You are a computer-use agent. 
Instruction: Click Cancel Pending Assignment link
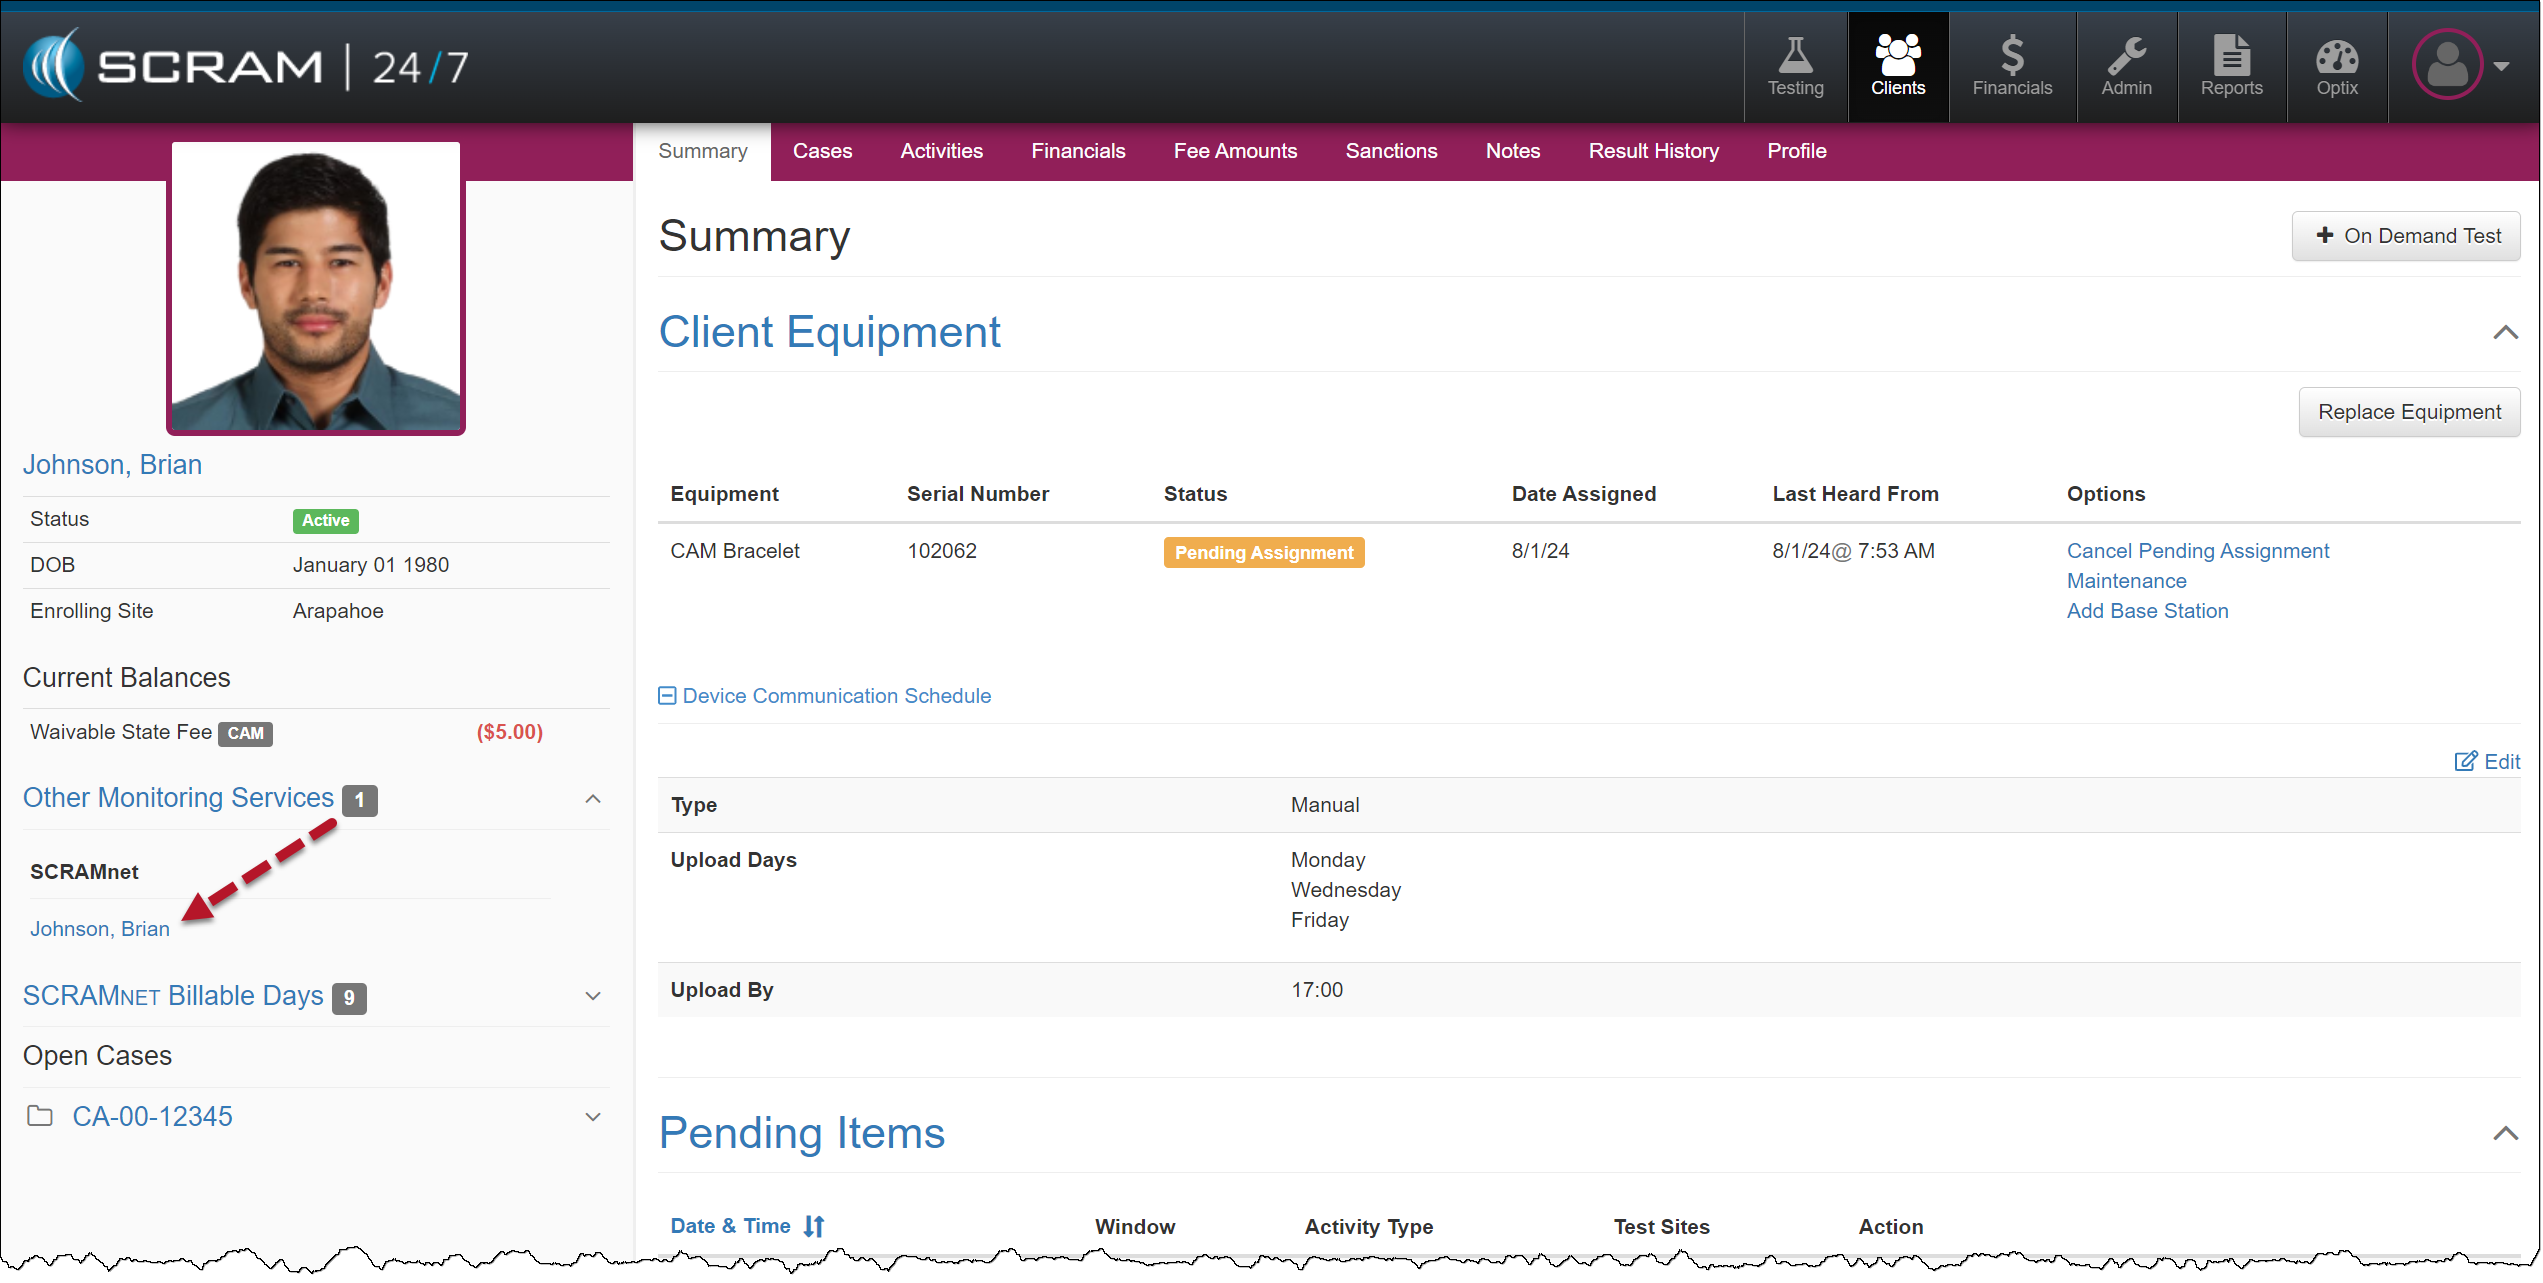(2197, 551)
